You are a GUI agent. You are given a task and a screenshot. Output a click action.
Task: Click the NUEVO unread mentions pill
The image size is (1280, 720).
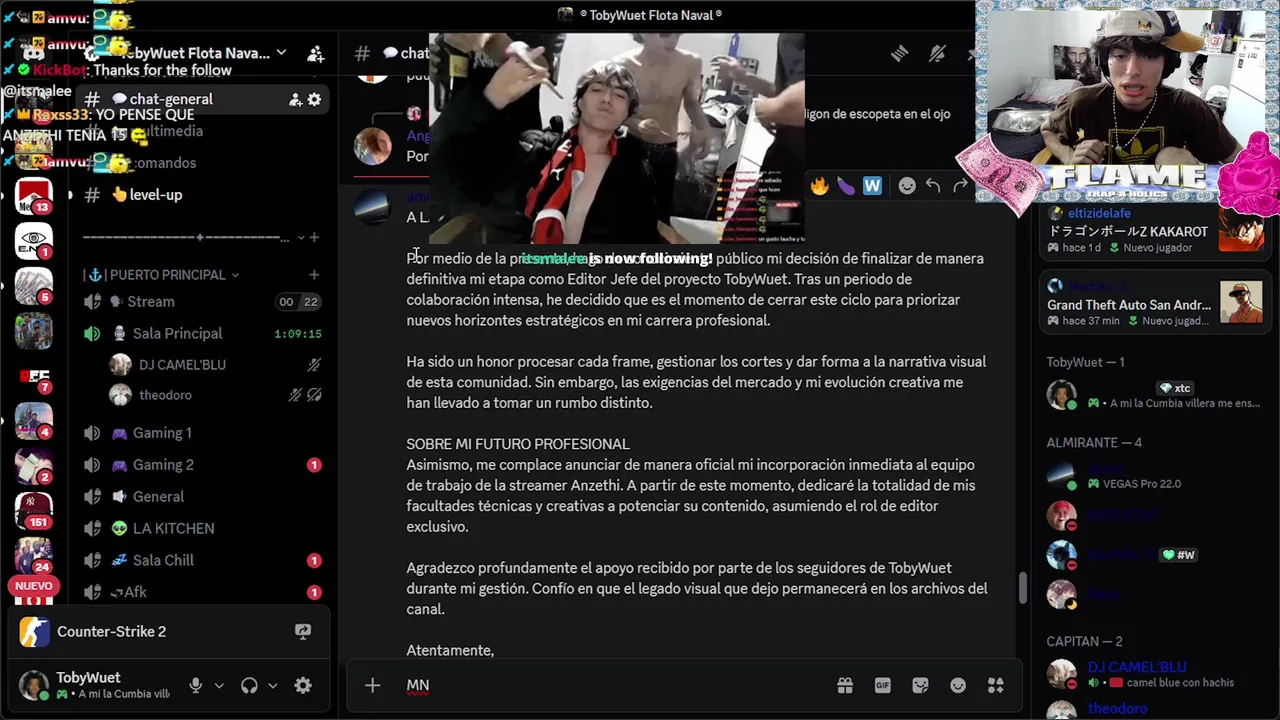click(33, 586)
